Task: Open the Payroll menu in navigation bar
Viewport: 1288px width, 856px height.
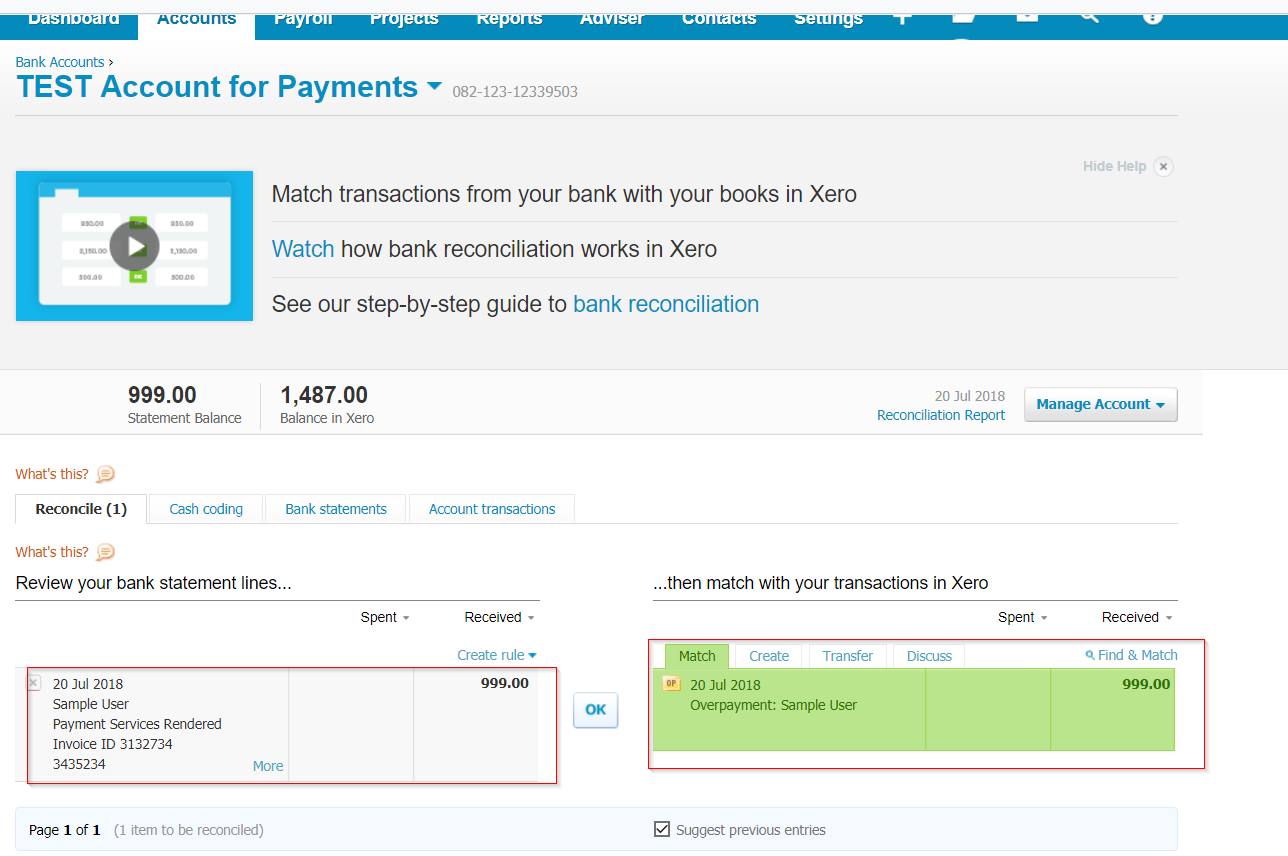Action: tap(303, 18)
